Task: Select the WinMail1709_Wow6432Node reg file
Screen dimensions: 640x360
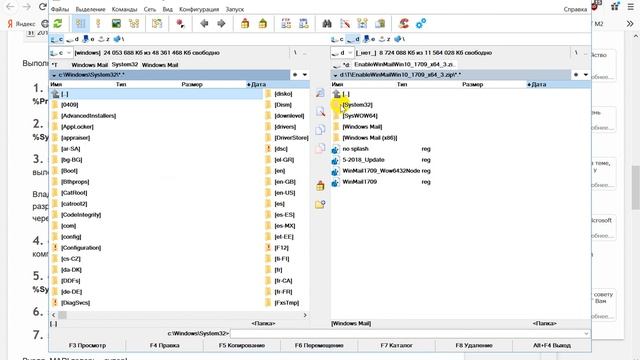Action: coord(381,171)
